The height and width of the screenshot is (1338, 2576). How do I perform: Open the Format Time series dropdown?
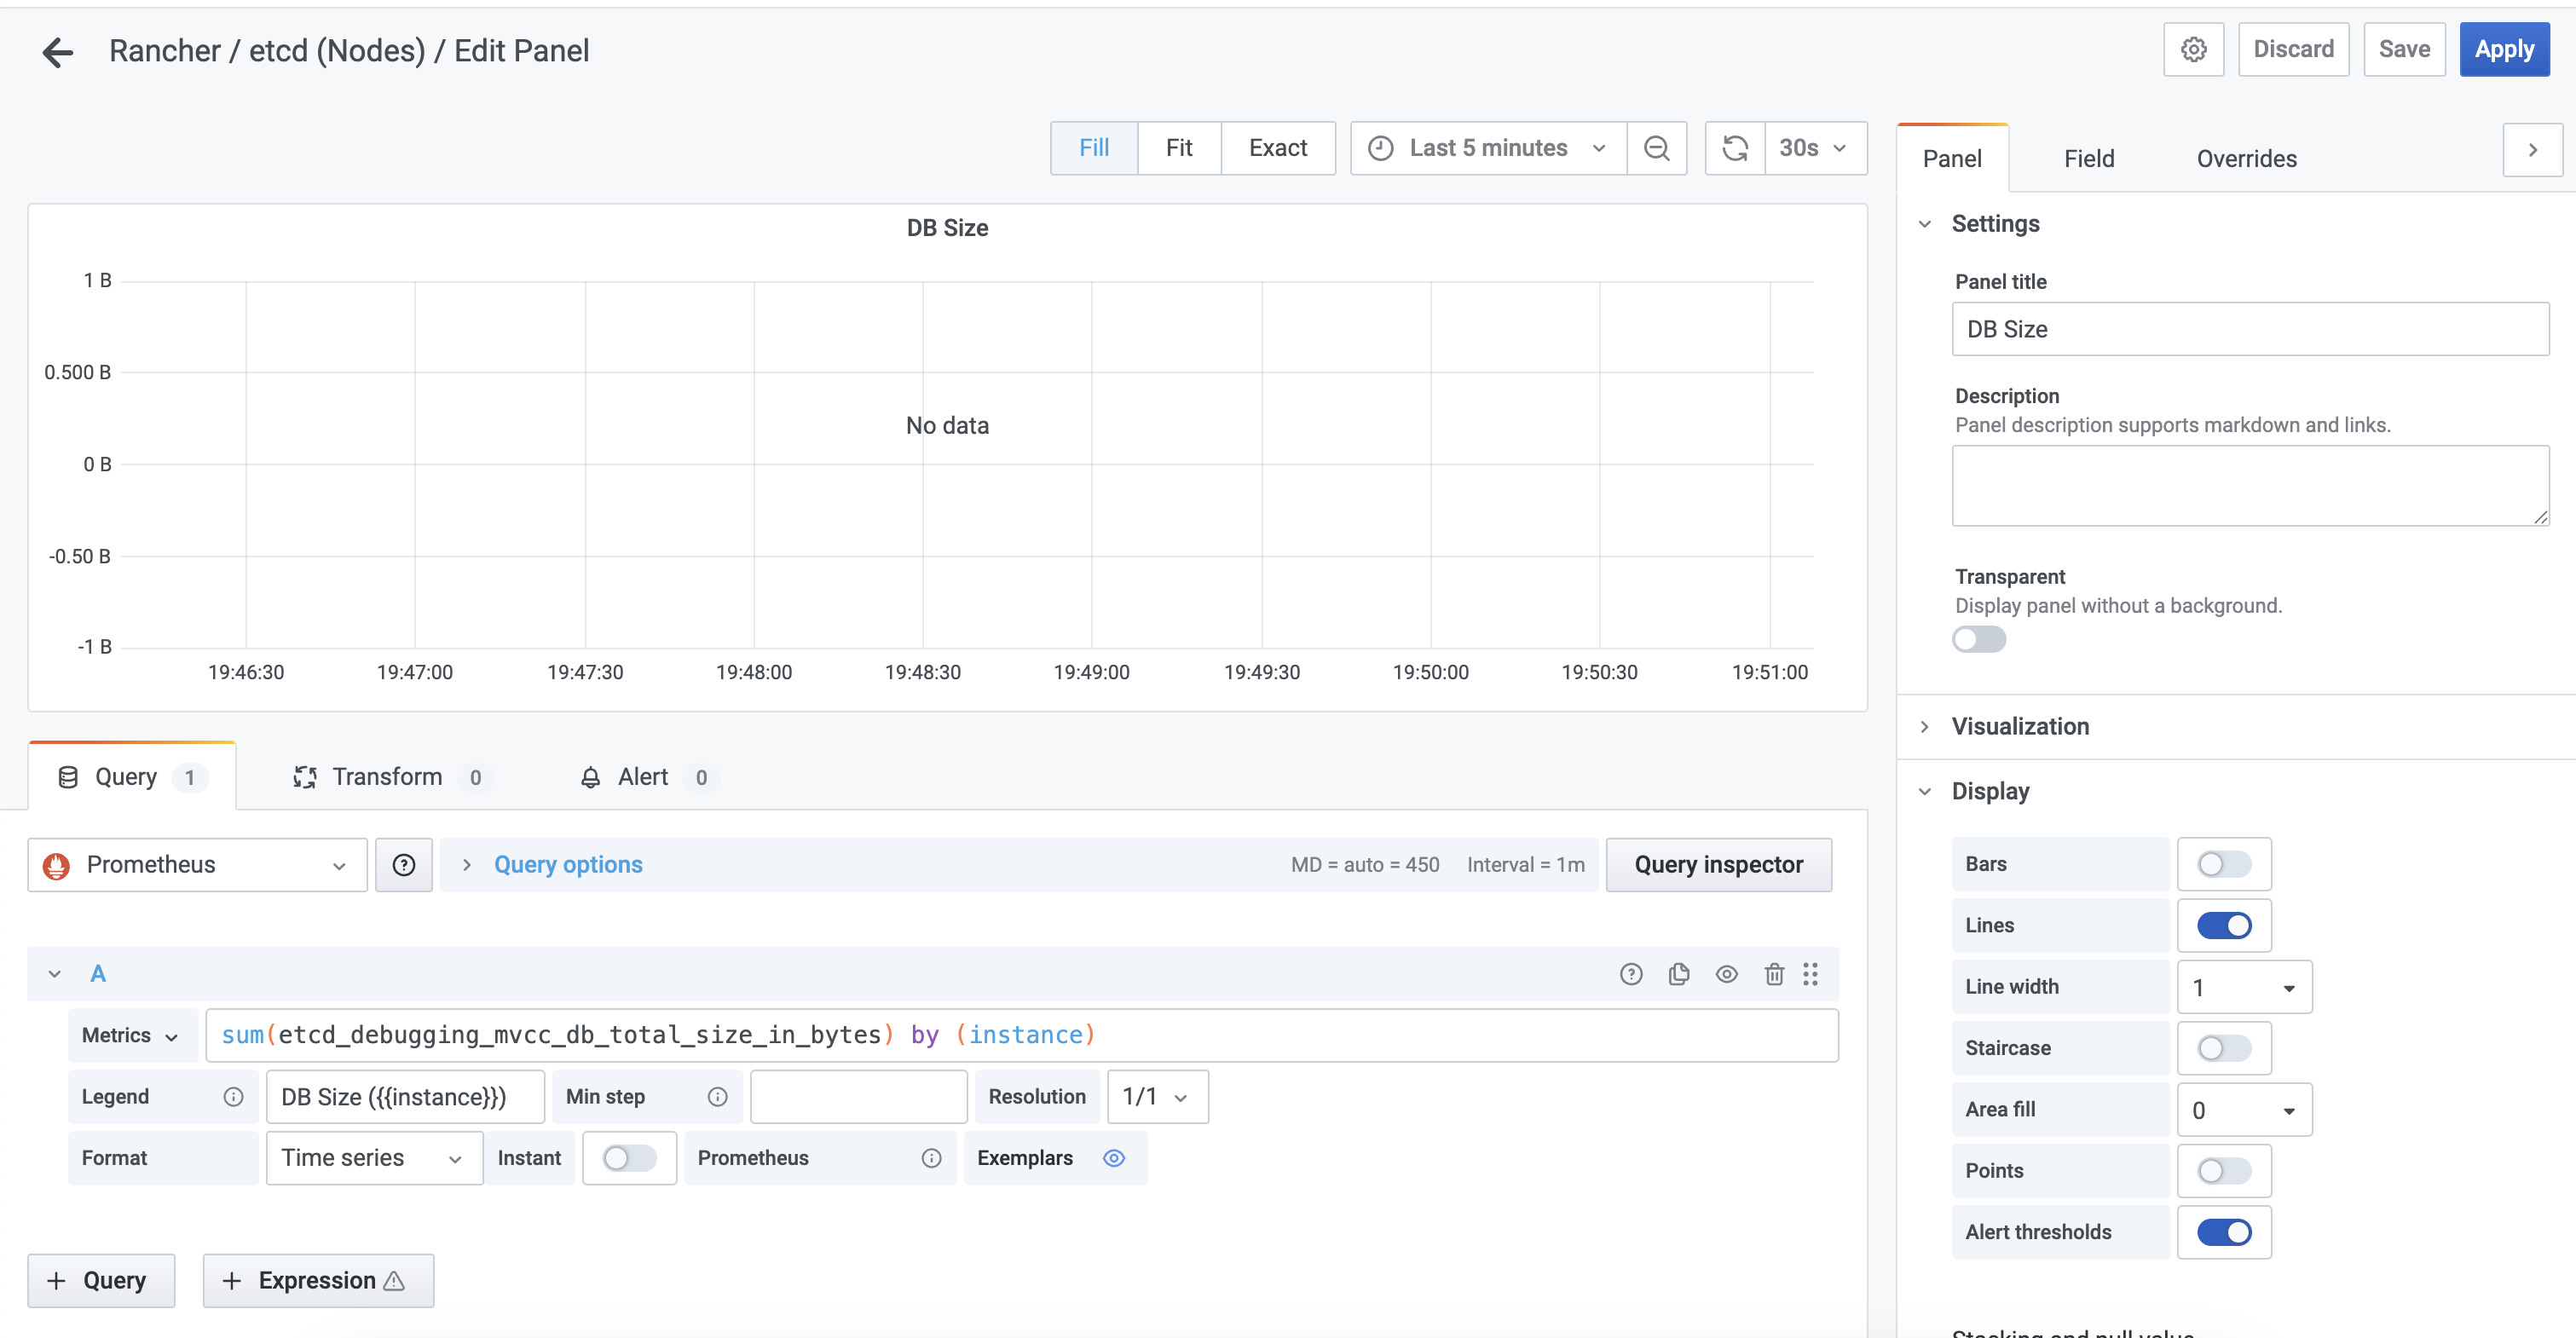pyautogui.click(x=374, y=1158)
